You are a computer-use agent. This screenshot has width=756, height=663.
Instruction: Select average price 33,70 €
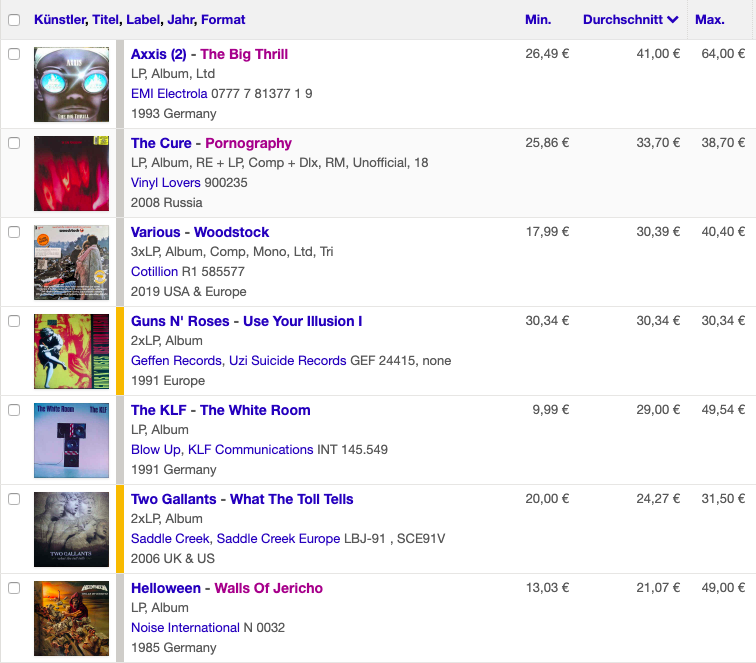tap(658, 143)
